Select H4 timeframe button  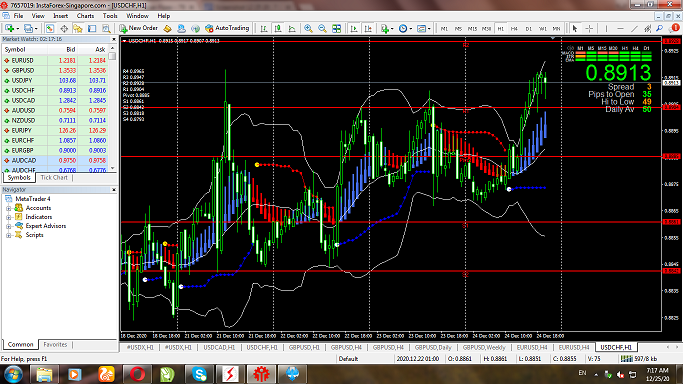tap(514, 29)
